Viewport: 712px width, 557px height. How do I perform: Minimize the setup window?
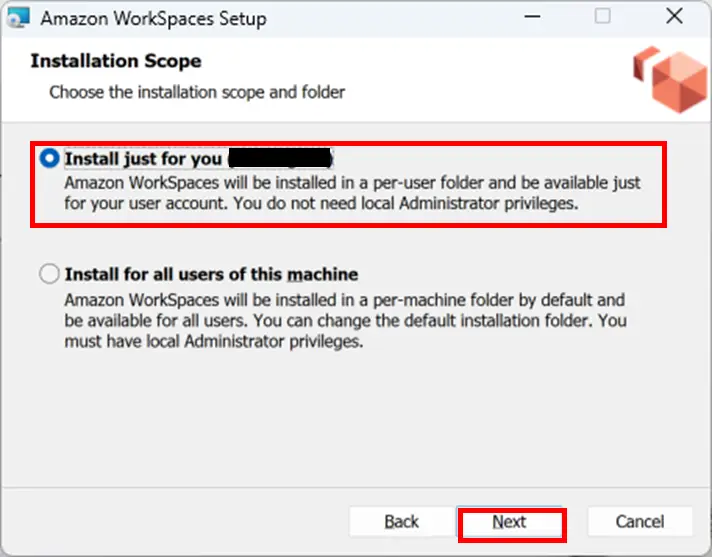point(532,17)
